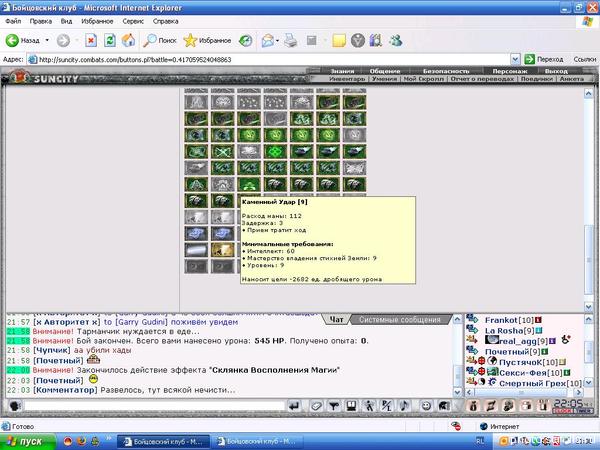Click the address bar URL field
Viewport: 600px width, 450px height.
pos(268,59)
